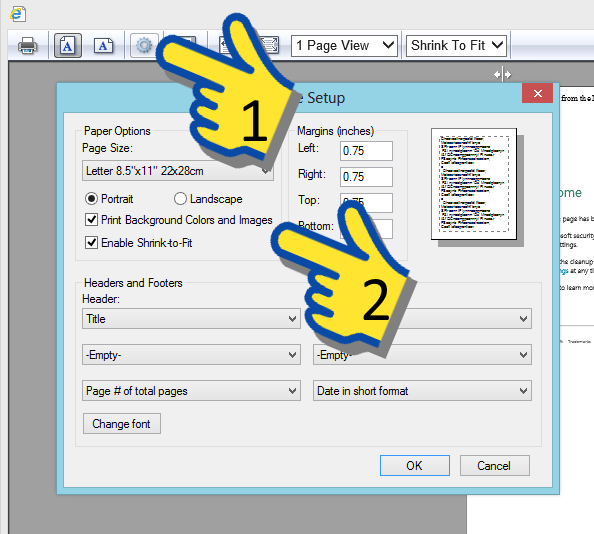Click the Change font button
594x534 pixels.
pyautogui.click(x=122, y=424)
